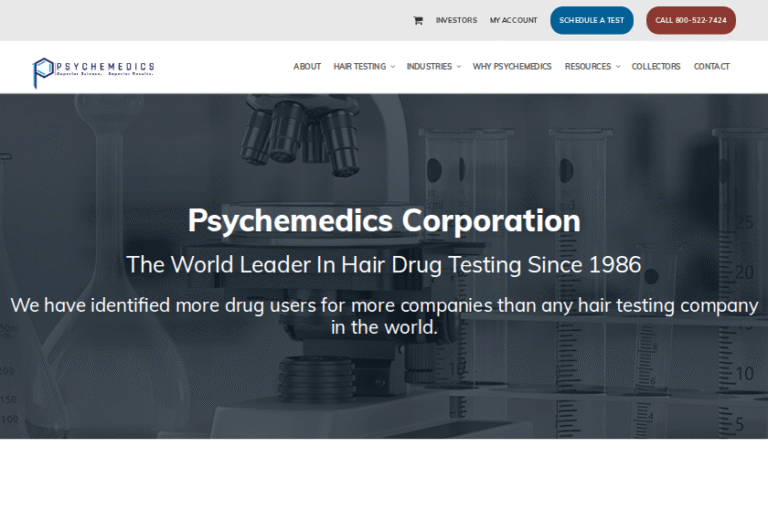Select Resources in the navigation bar
Viewport: 768px width, 512px height.
click(x=587, y=67)
